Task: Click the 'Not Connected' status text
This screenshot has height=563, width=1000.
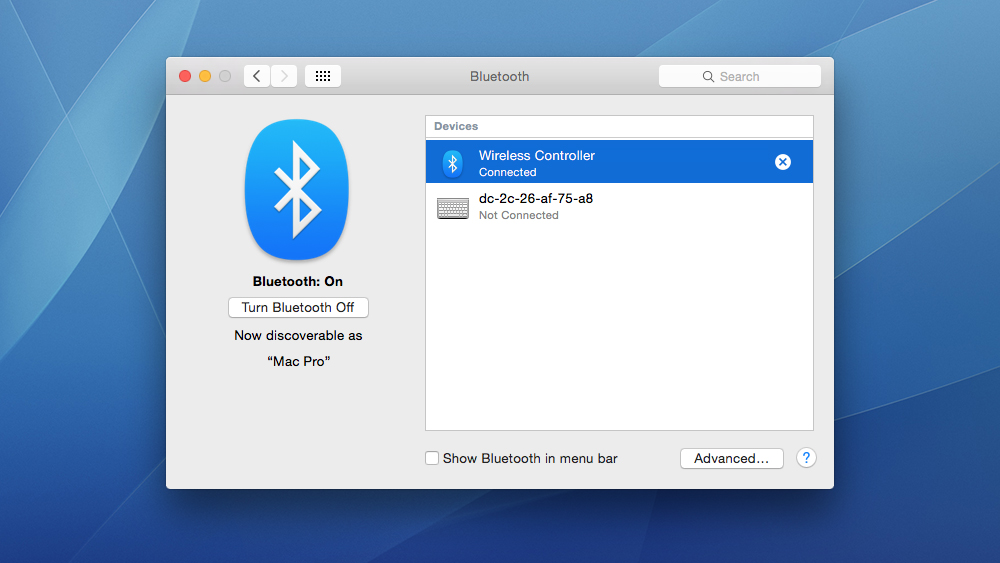Action: tap(518, 216)
